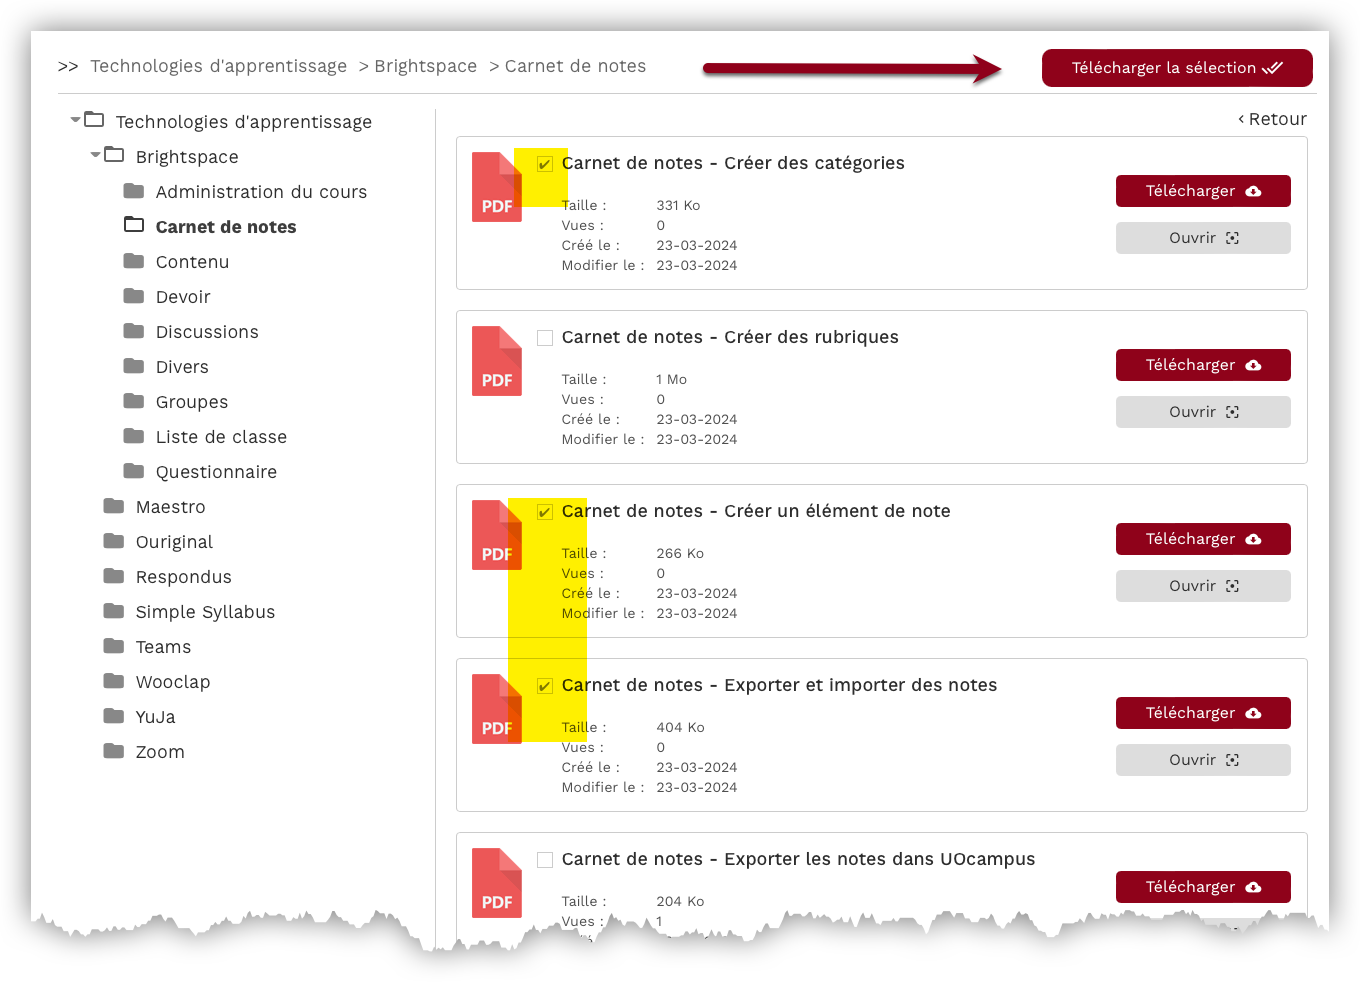This screenshot has width=1360, height=985.
Task: Open the Administration du cours folder icon
Action: coord(134,191)
